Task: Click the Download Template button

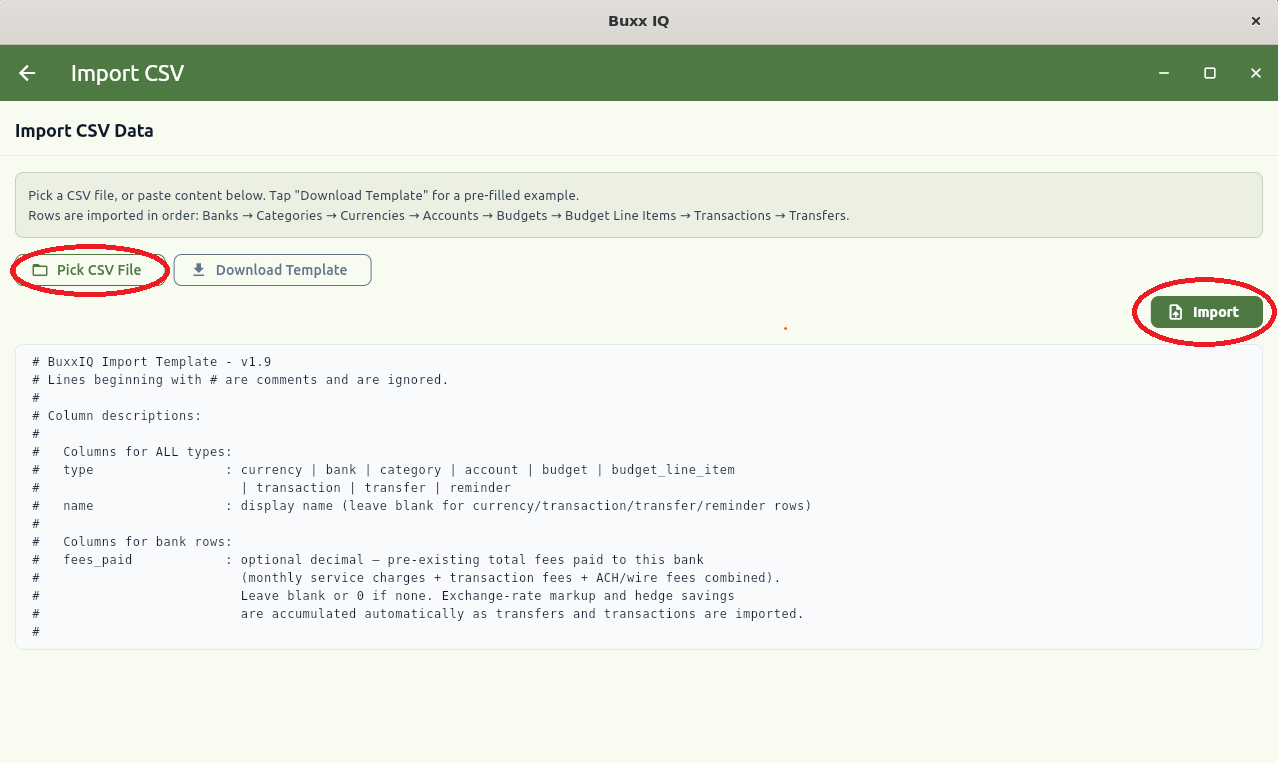Action: [272, 270]
